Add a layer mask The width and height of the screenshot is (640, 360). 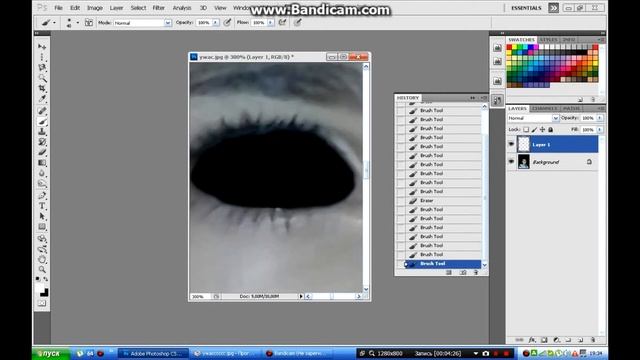(x=544, y=340)
